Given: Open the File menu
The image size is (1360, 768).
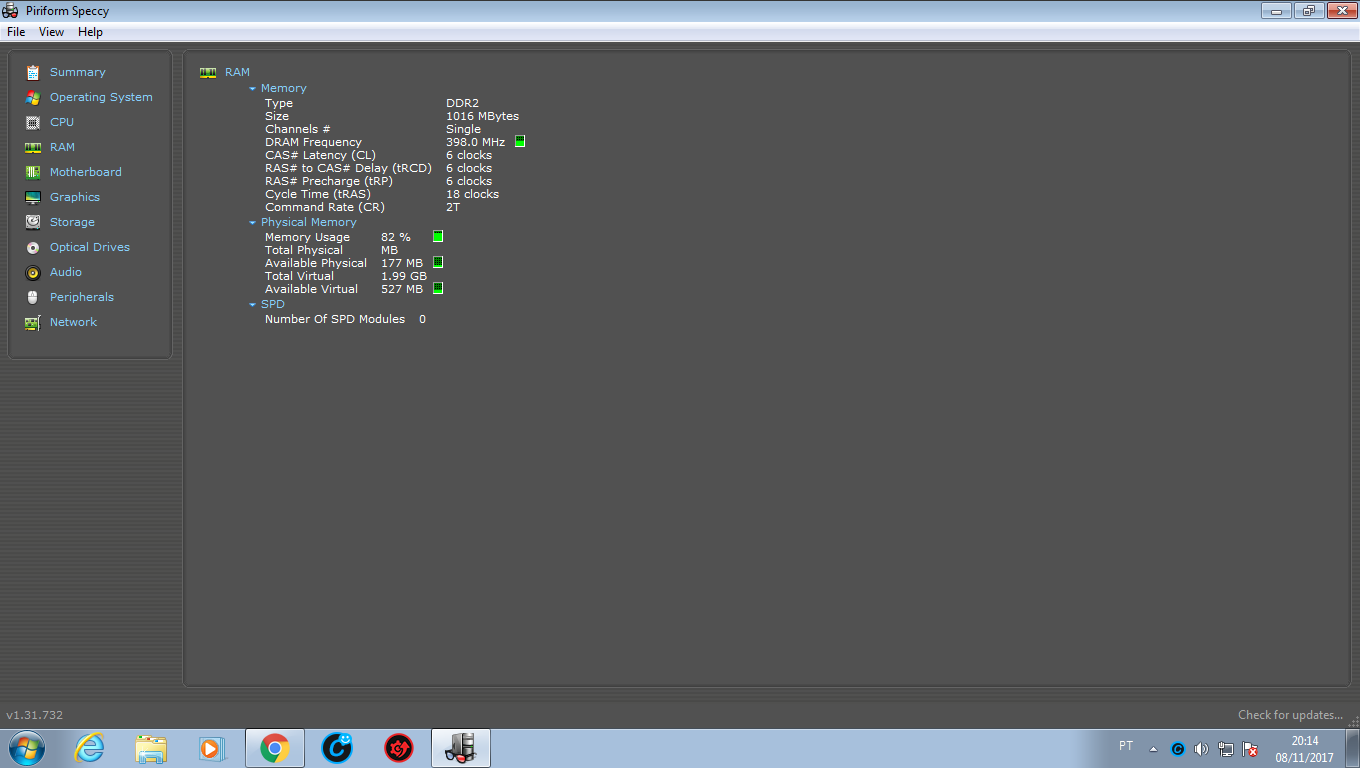Looking at the screenshot, I should pos(16,32).
